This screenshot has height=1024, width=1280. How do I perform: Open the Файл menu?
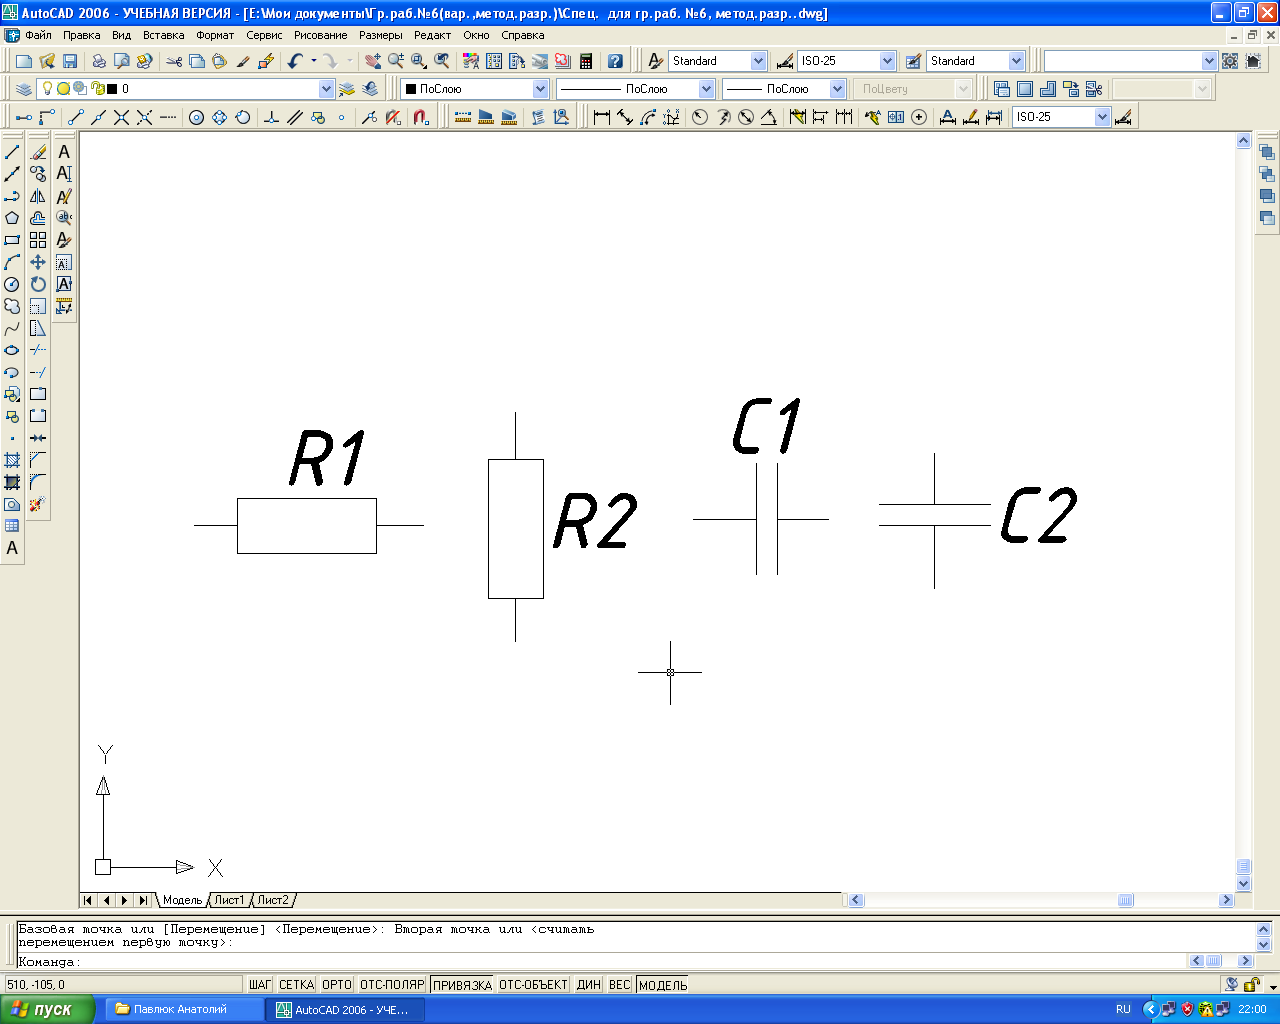(x=39, y=35)
